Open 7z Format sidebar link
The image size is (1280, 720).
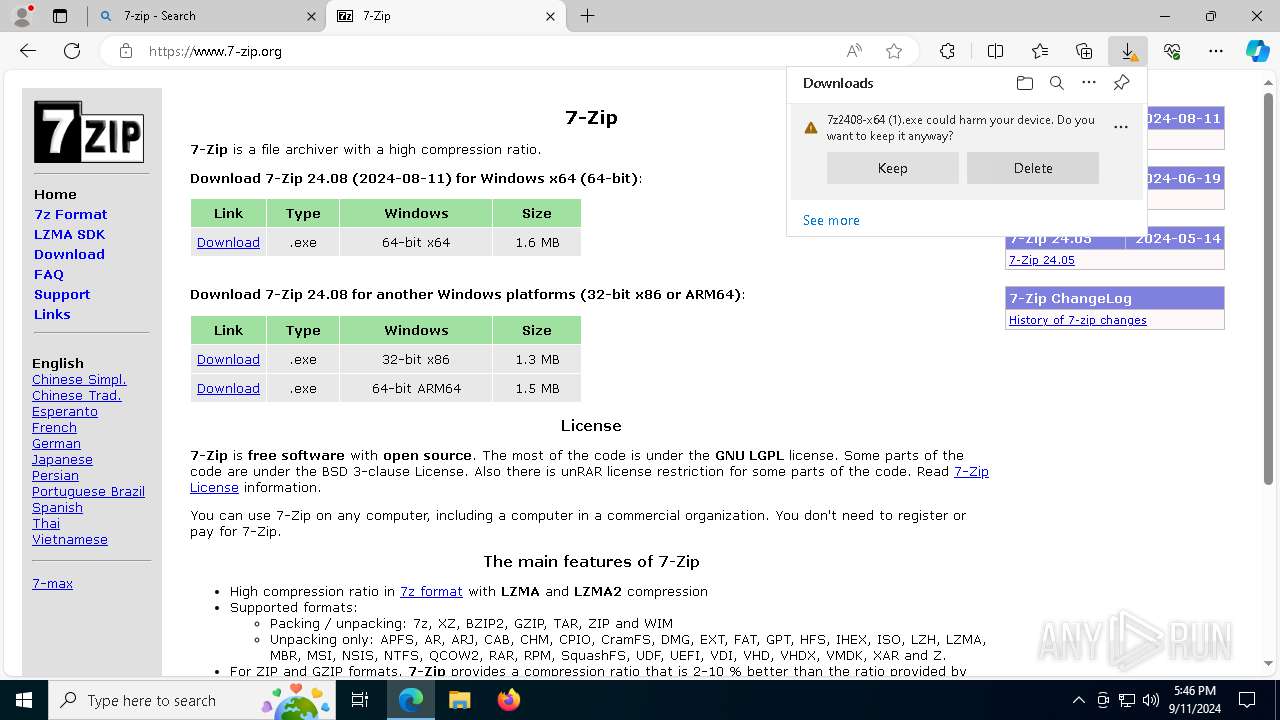click(70, 214)
